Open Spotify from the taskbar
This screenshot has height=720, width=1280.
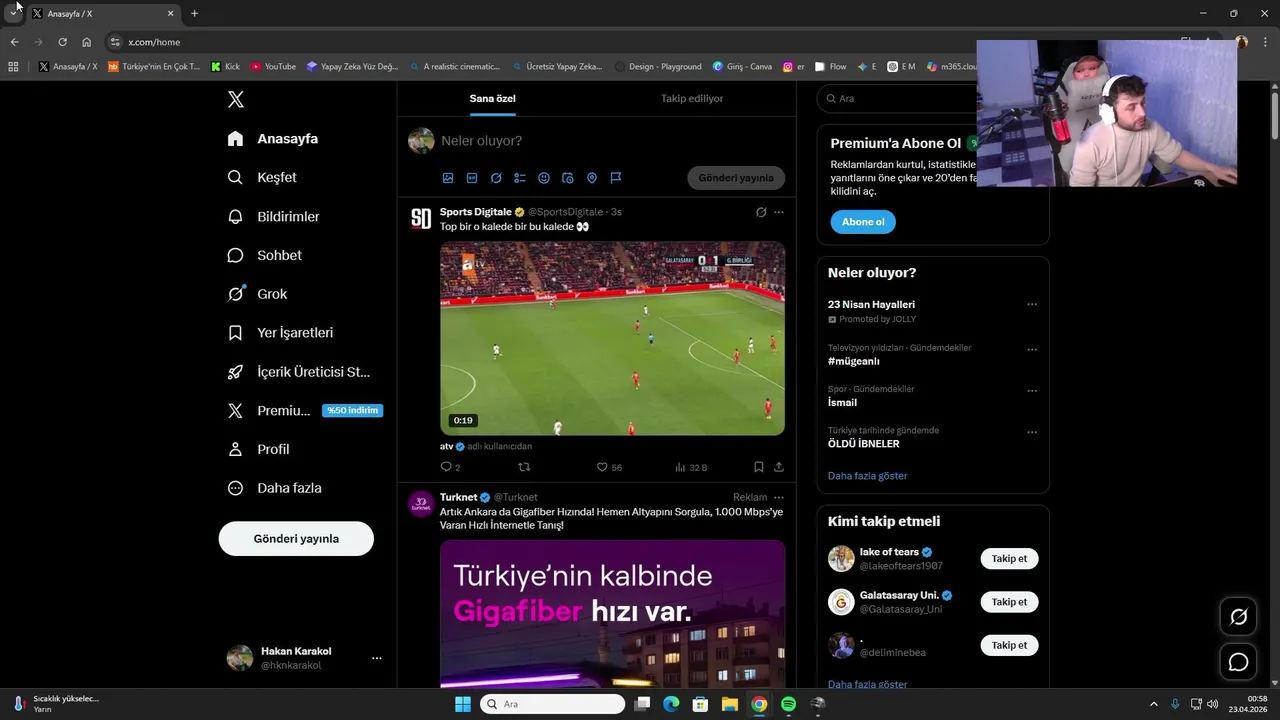tap(788, 704)
